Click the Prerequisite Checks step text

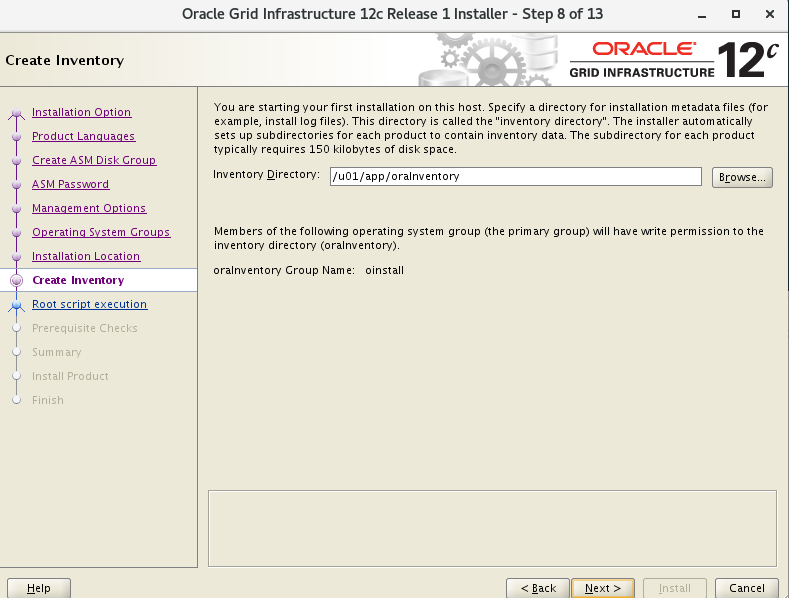pos(85,328)
